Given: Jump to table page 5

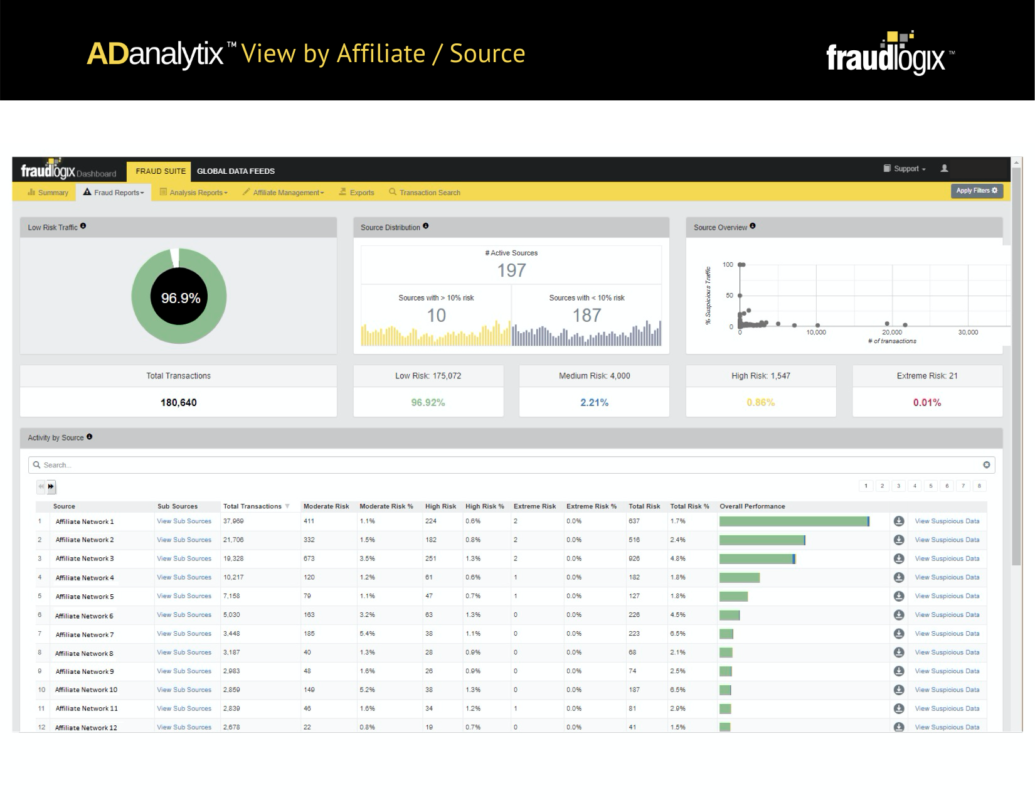Looking at the screenshot, I should point(931,486).
